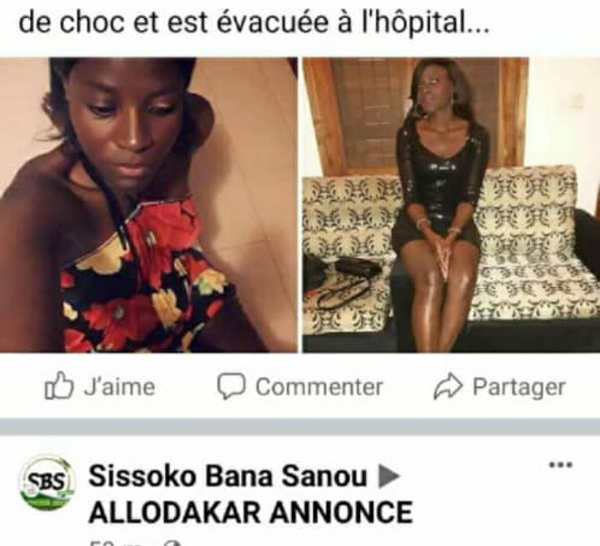The width and height of the screenshot is (600, 546).
Task: Open the right photo showing patterned sofa
Action: [452, 205]
